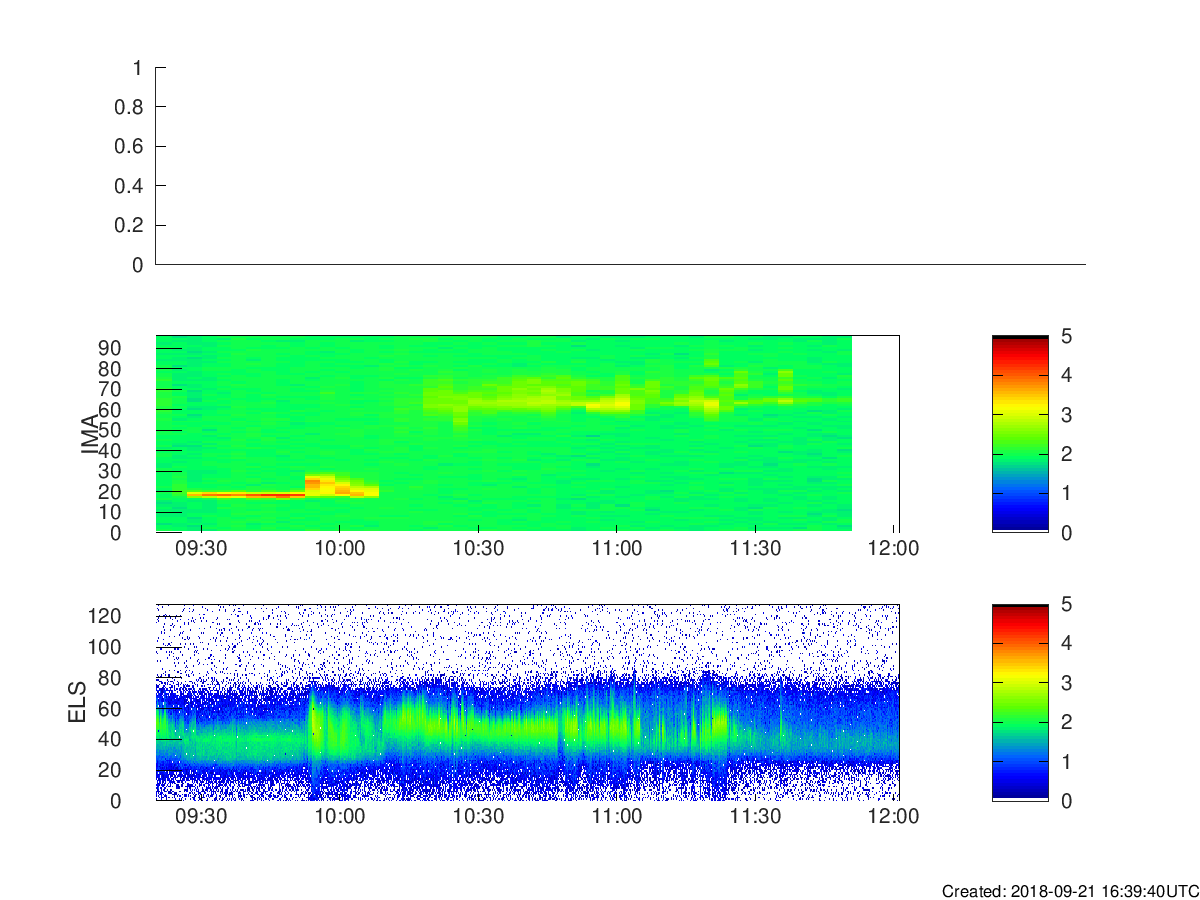Click the Created timestamp text

point(1069,890)
